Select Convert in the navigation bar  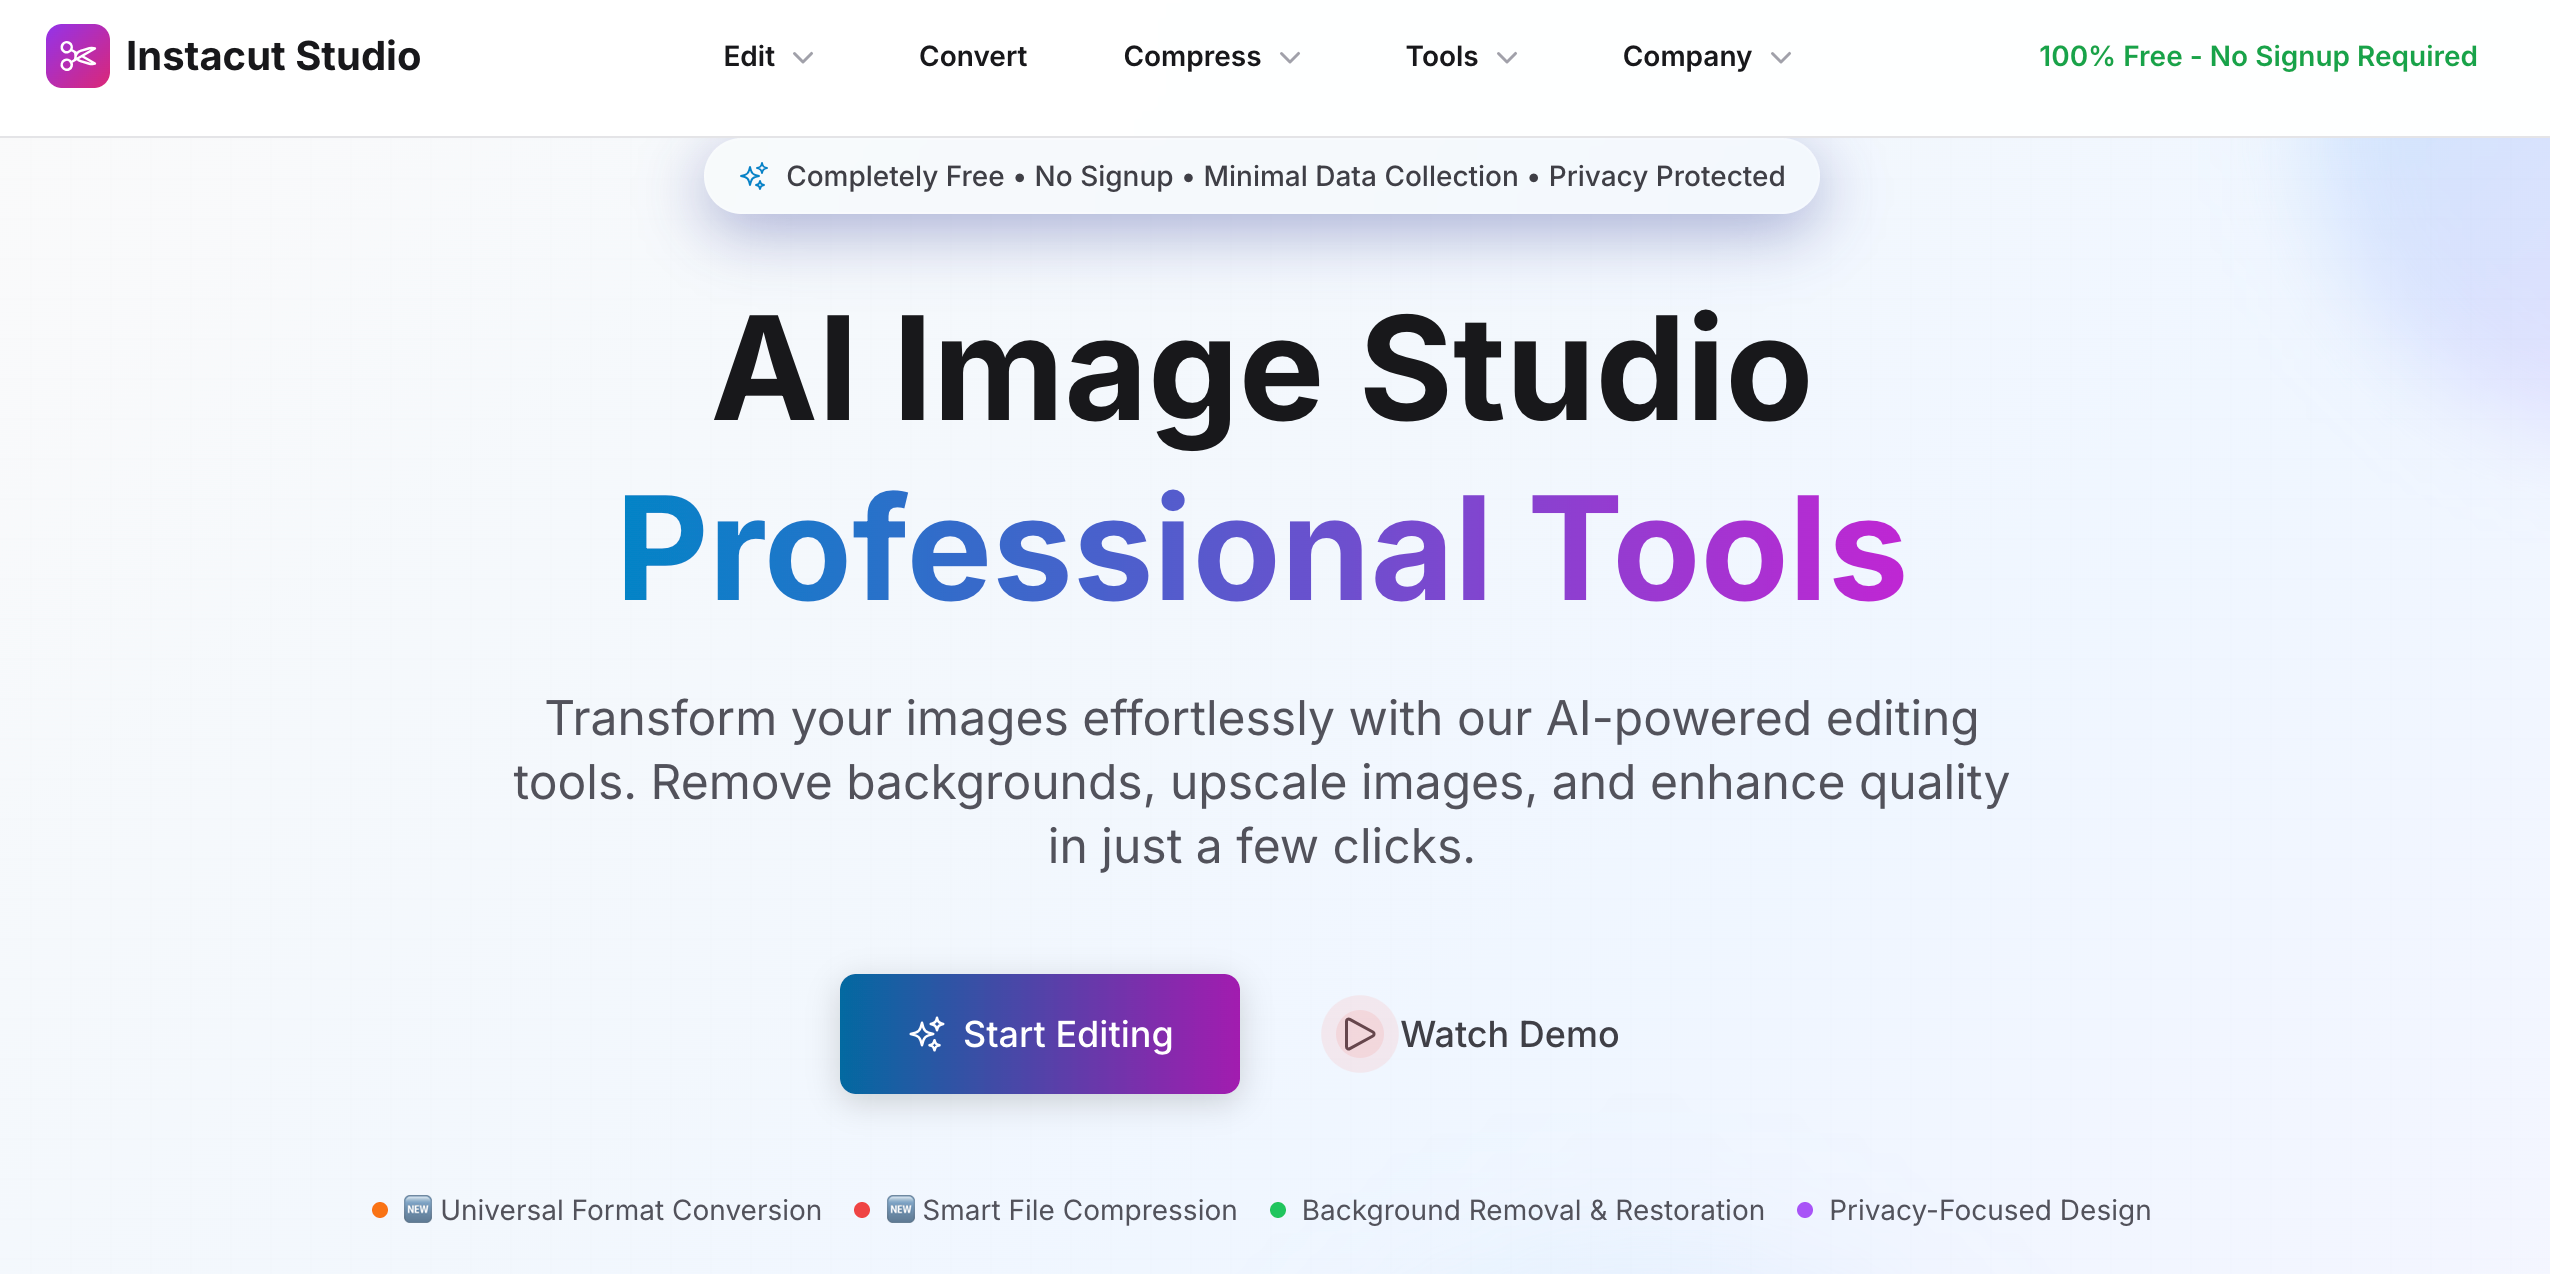(x=973, y=56)
